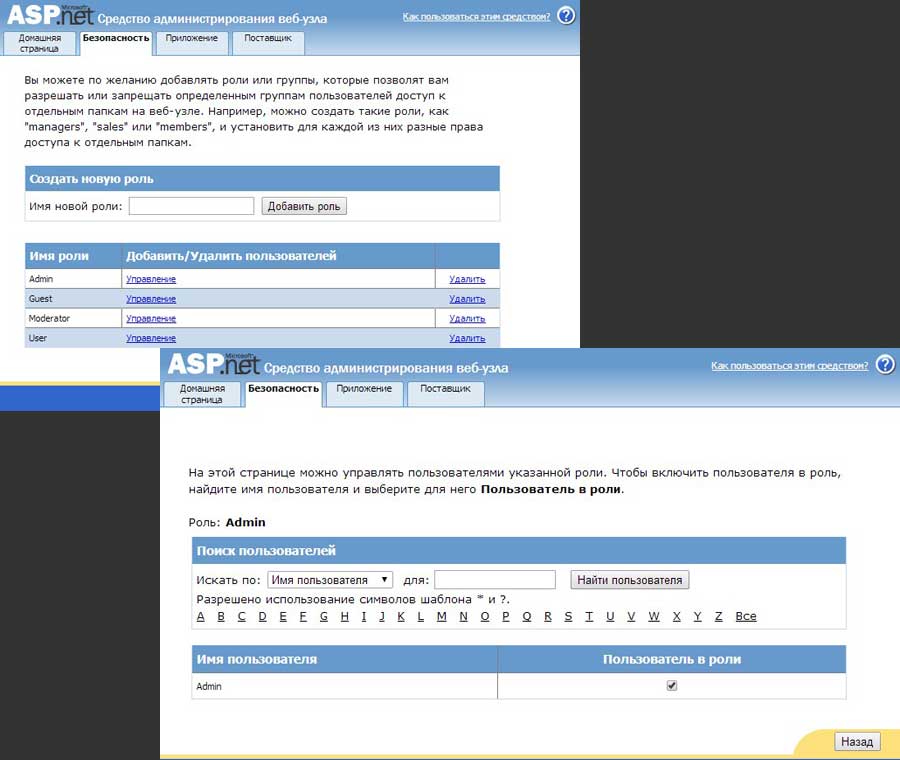Go to 'Домашняя страница' tab on the Admin role page
This screenshot has width=900, height=760.
point(202,394)
